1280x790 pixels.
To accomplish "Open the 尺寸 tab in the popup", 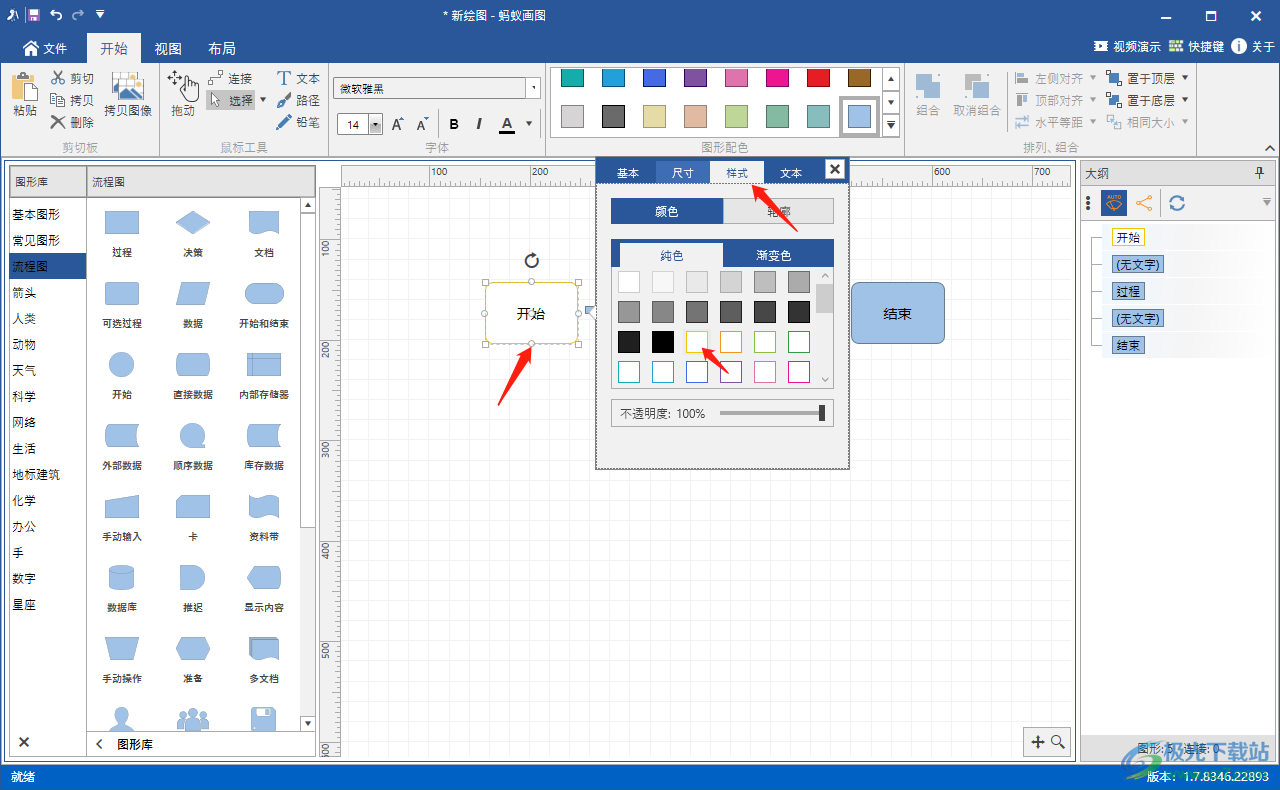I will click(683, 172).
